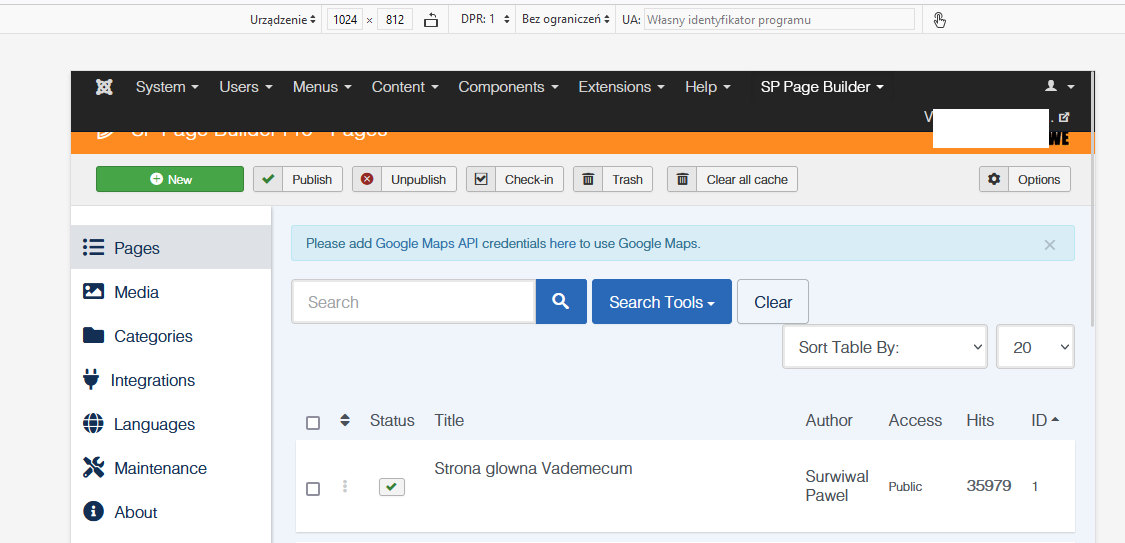Open the Sort Table By dropdown
This screenshot has width=1125, height=543.
click(x=885, y=347)
